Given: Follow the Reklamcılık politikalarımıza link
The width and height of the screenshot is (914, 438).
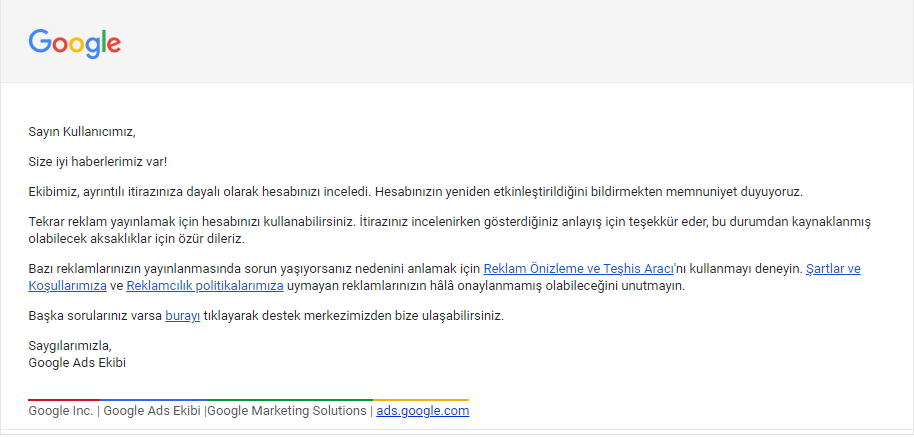Looking at the screenshot, I should [x=205, y=286].
